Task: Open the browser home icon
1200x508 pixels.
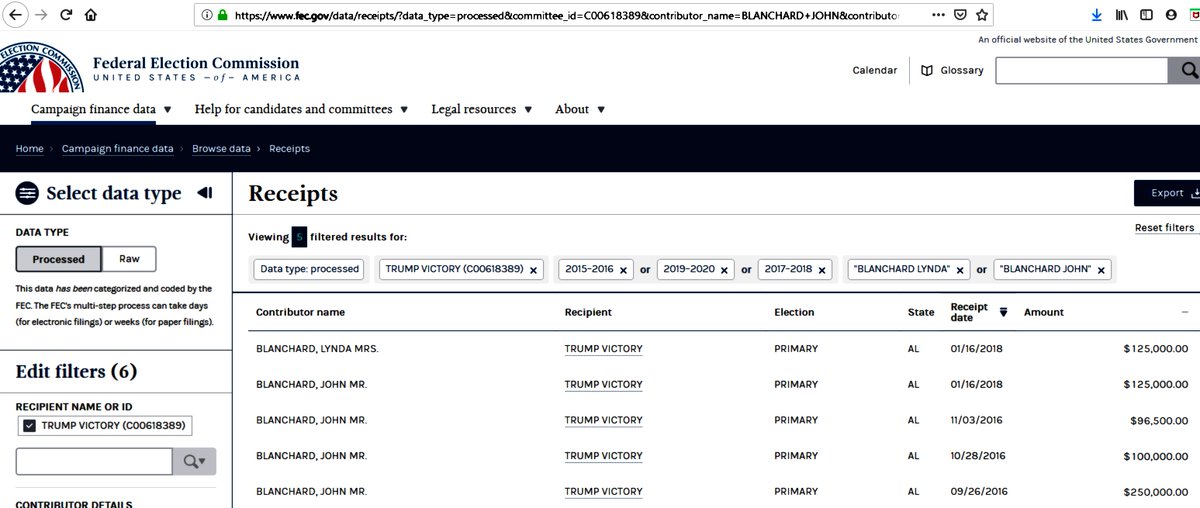Action: (91, 15)
